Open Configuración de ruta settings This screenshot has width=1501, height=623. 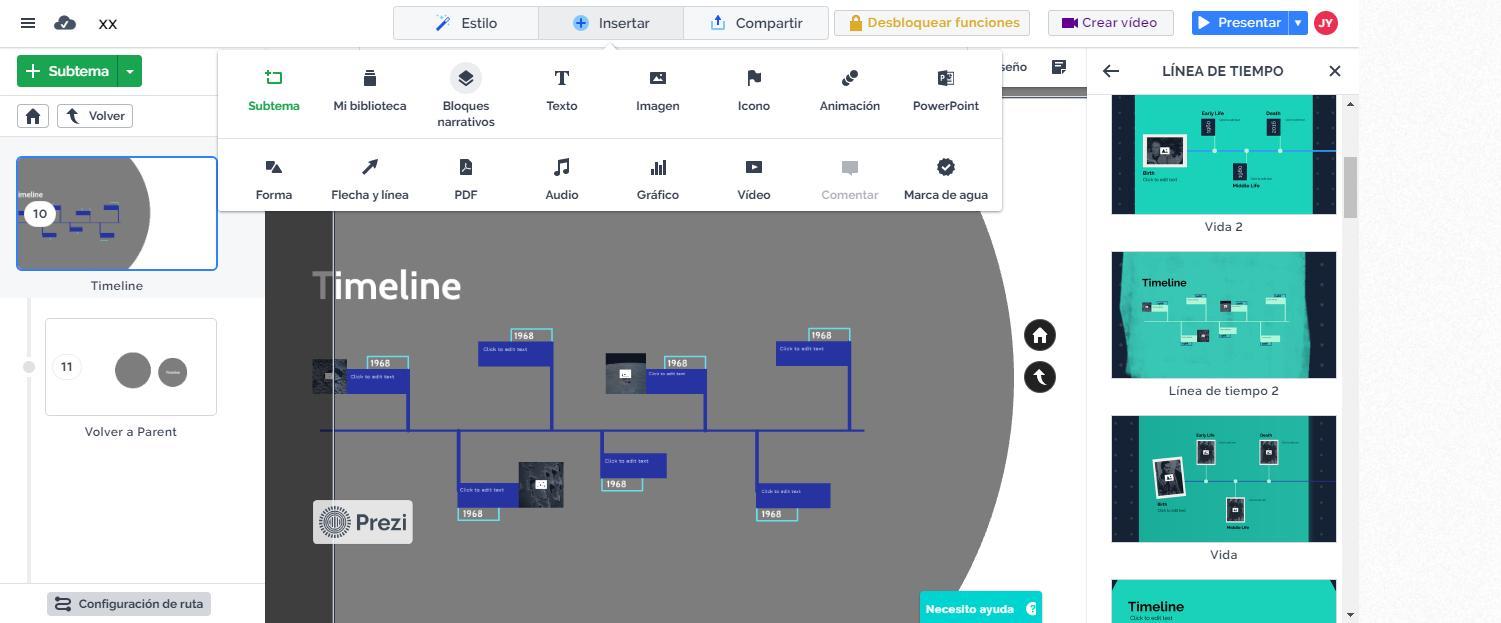(129, 604)
